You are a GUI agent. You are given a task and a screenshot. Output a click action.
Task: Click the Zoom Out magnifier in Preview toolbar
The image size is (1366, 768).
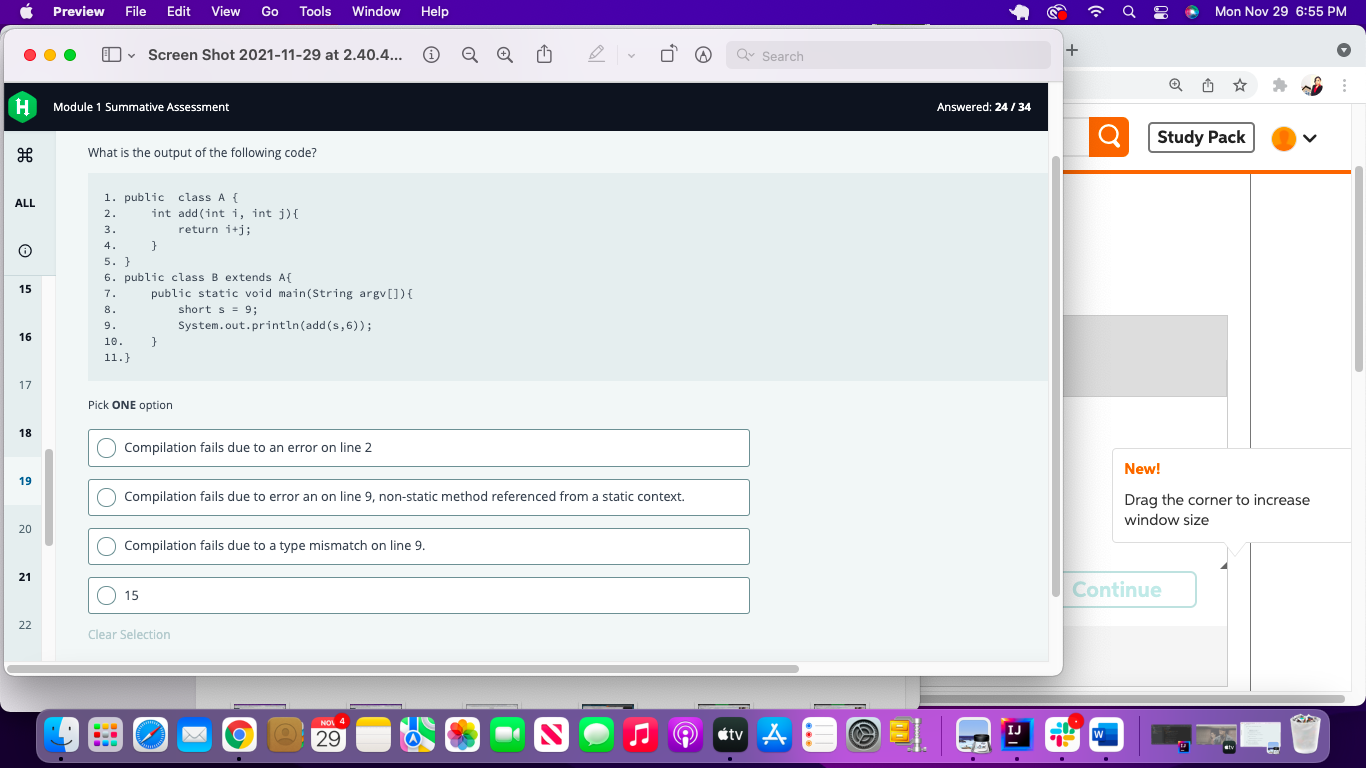[469, 55]
